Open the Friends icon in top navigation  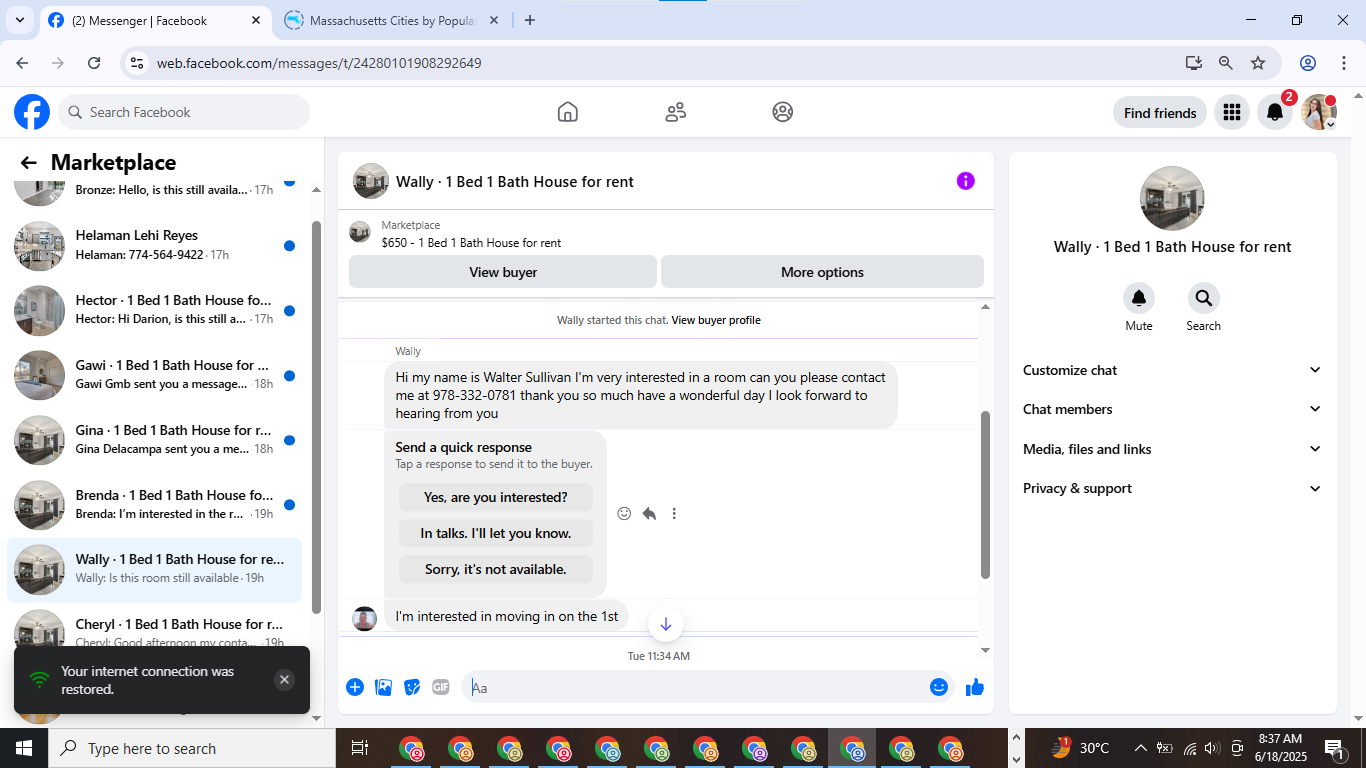676,112
